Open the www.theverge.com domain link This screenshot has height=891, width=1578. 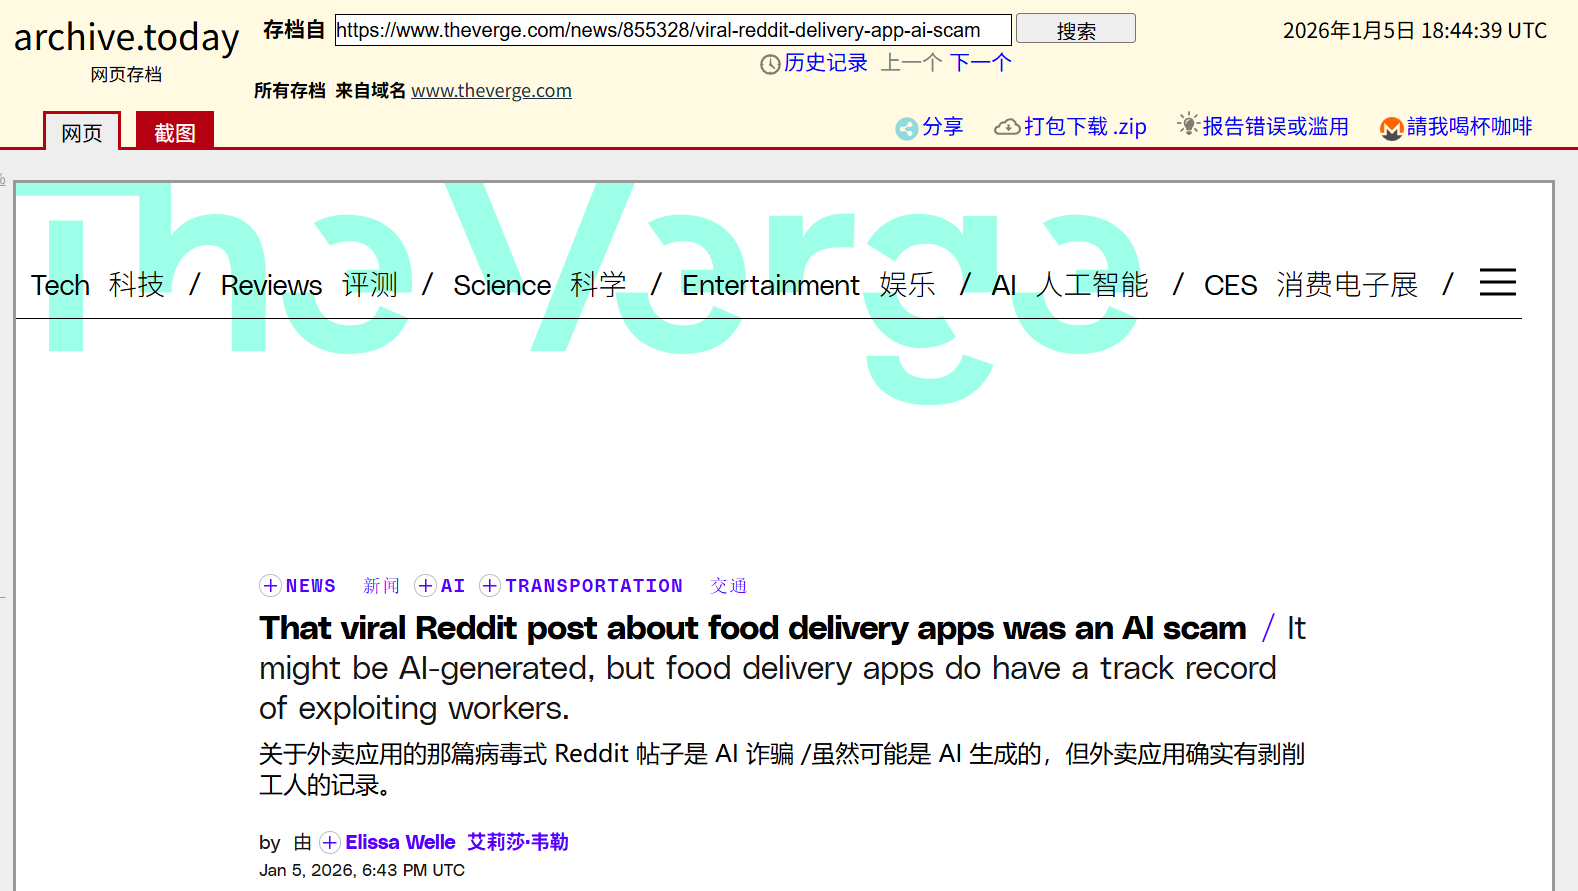491,91
